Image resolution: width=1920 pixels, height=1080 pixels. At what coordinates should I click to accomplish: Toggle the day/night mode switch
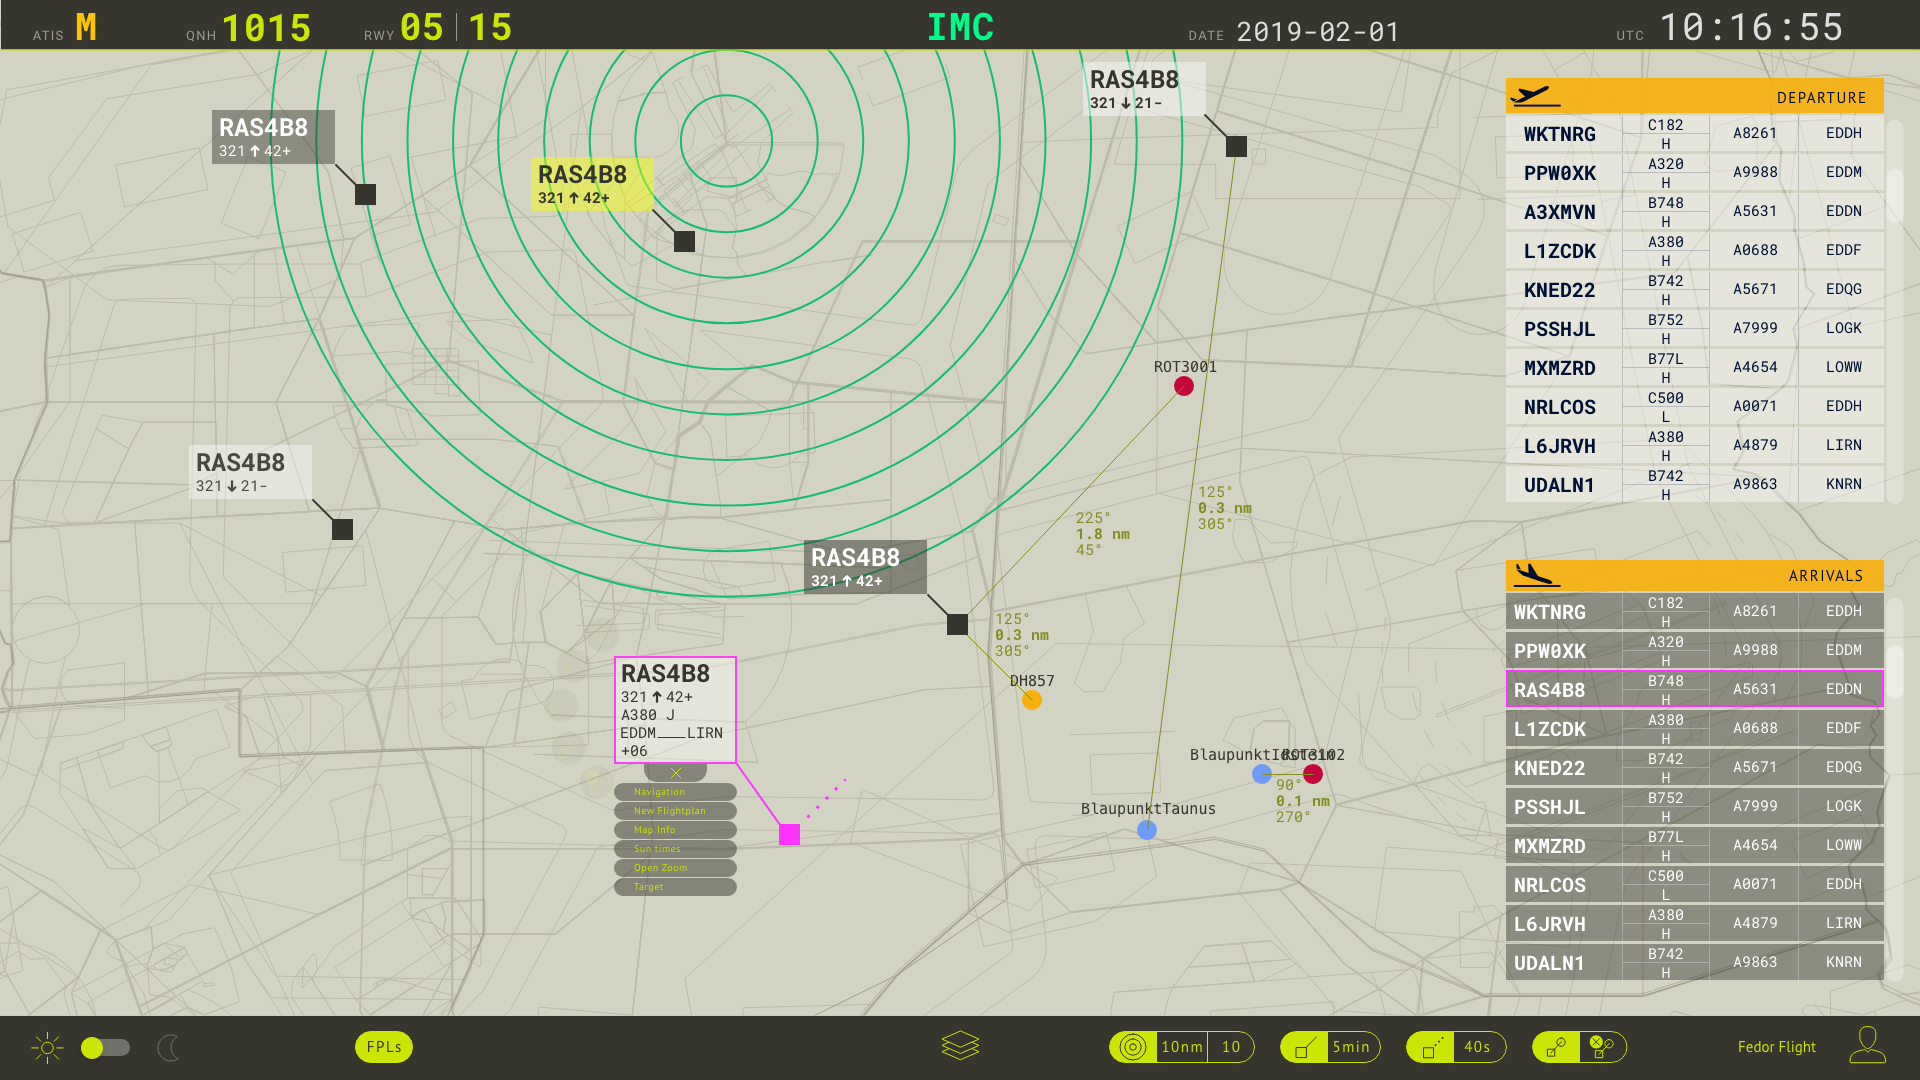point(105,1047)
